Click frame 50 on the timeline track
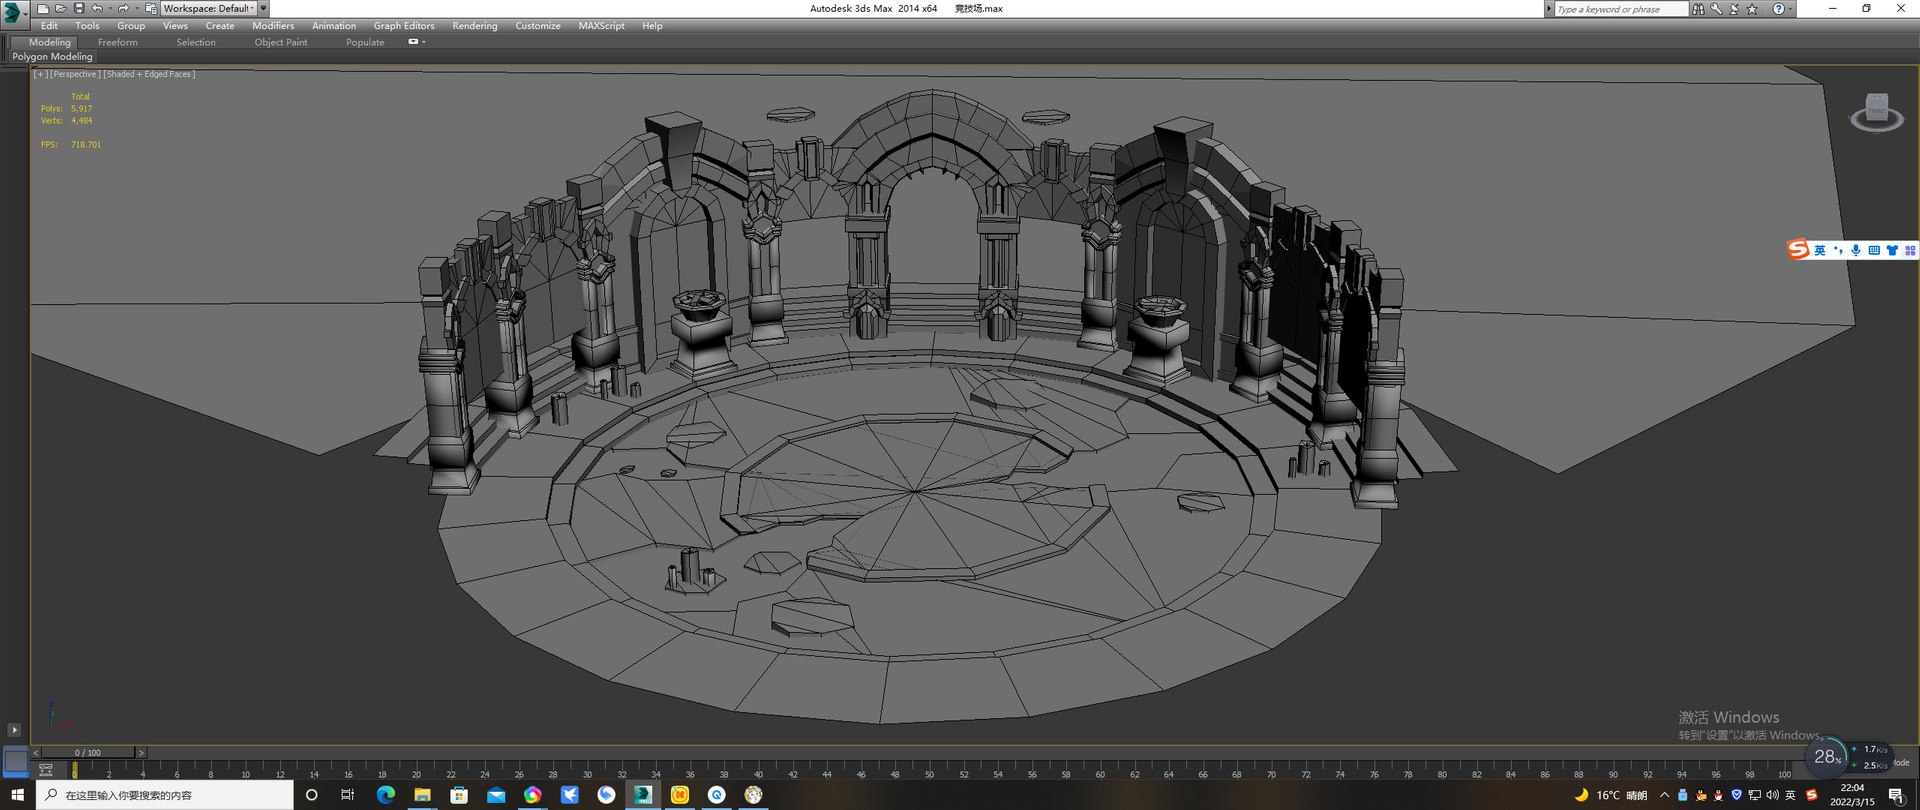 (929, 771)
